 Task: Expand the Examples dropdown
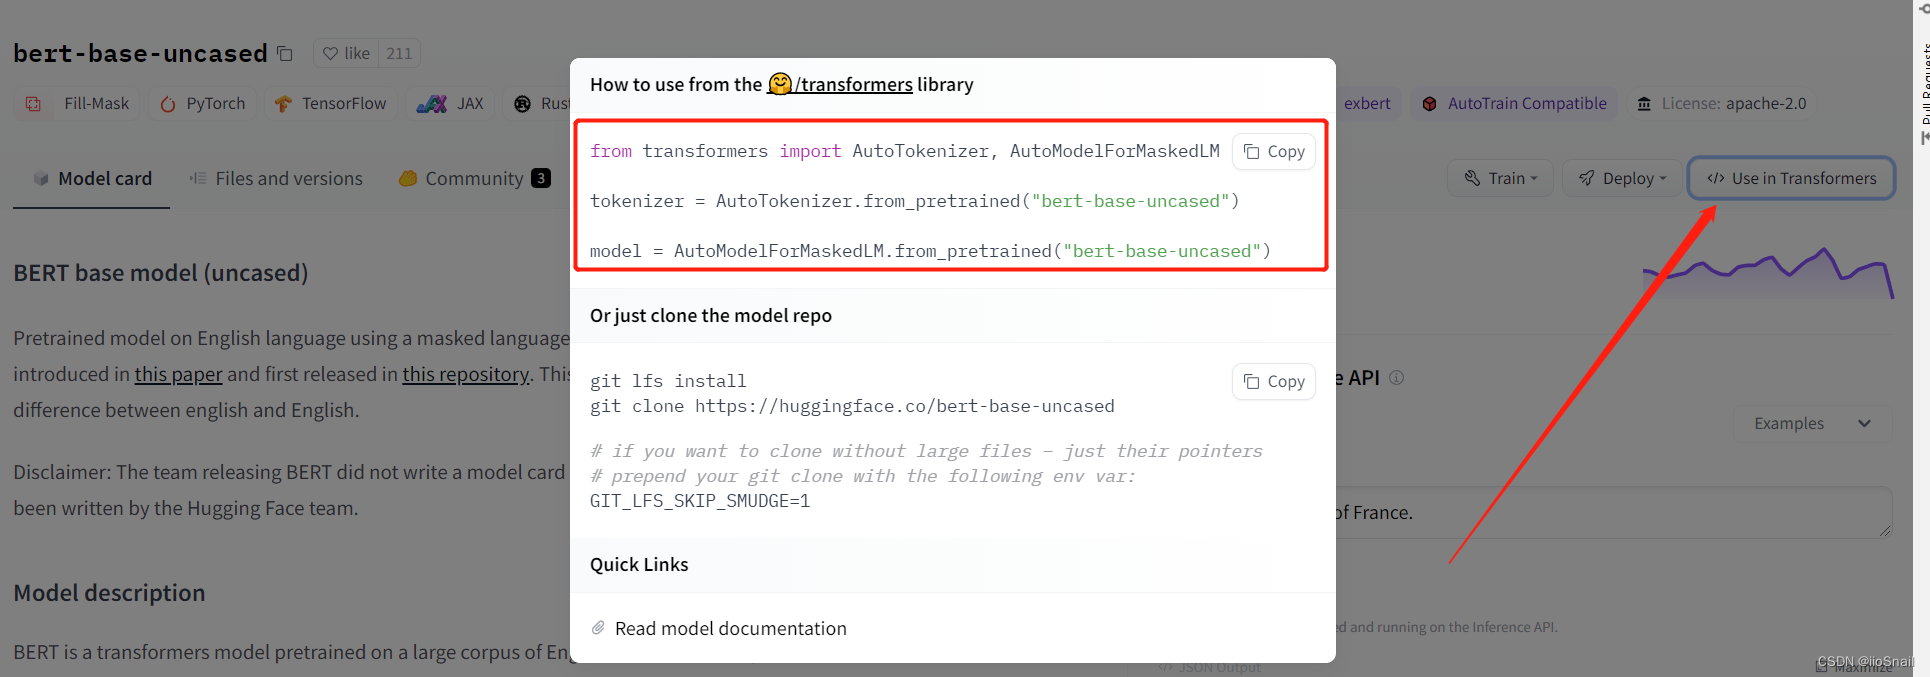point(1812,424)
